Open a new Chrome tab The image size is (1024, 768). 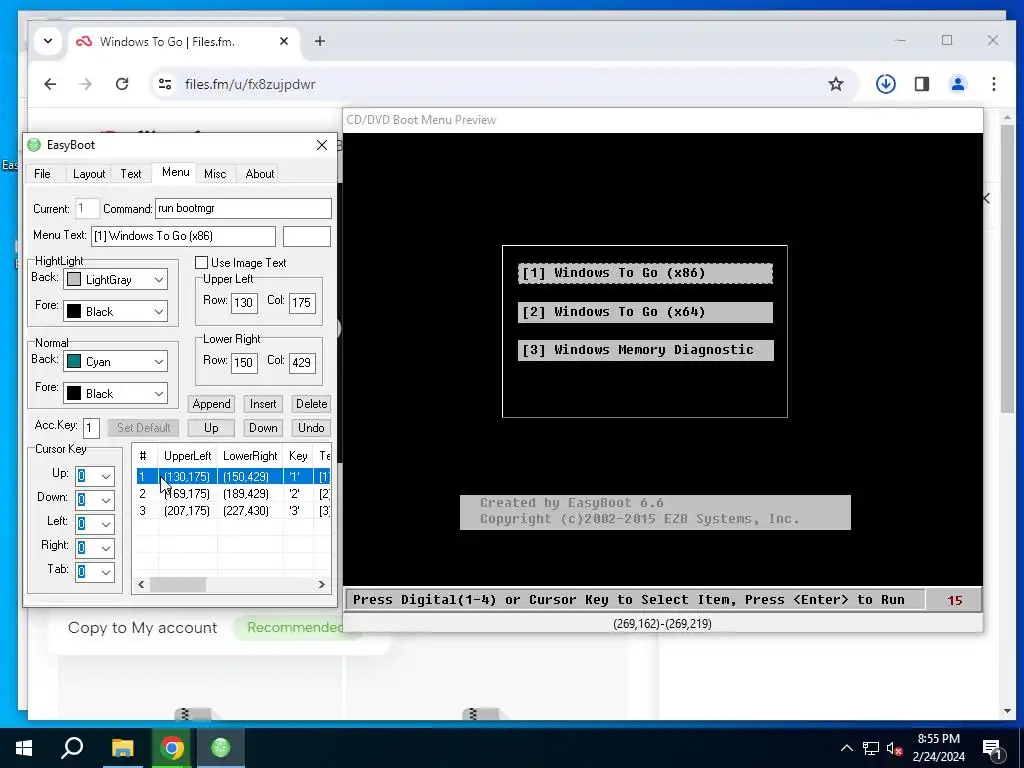(319, 41)
